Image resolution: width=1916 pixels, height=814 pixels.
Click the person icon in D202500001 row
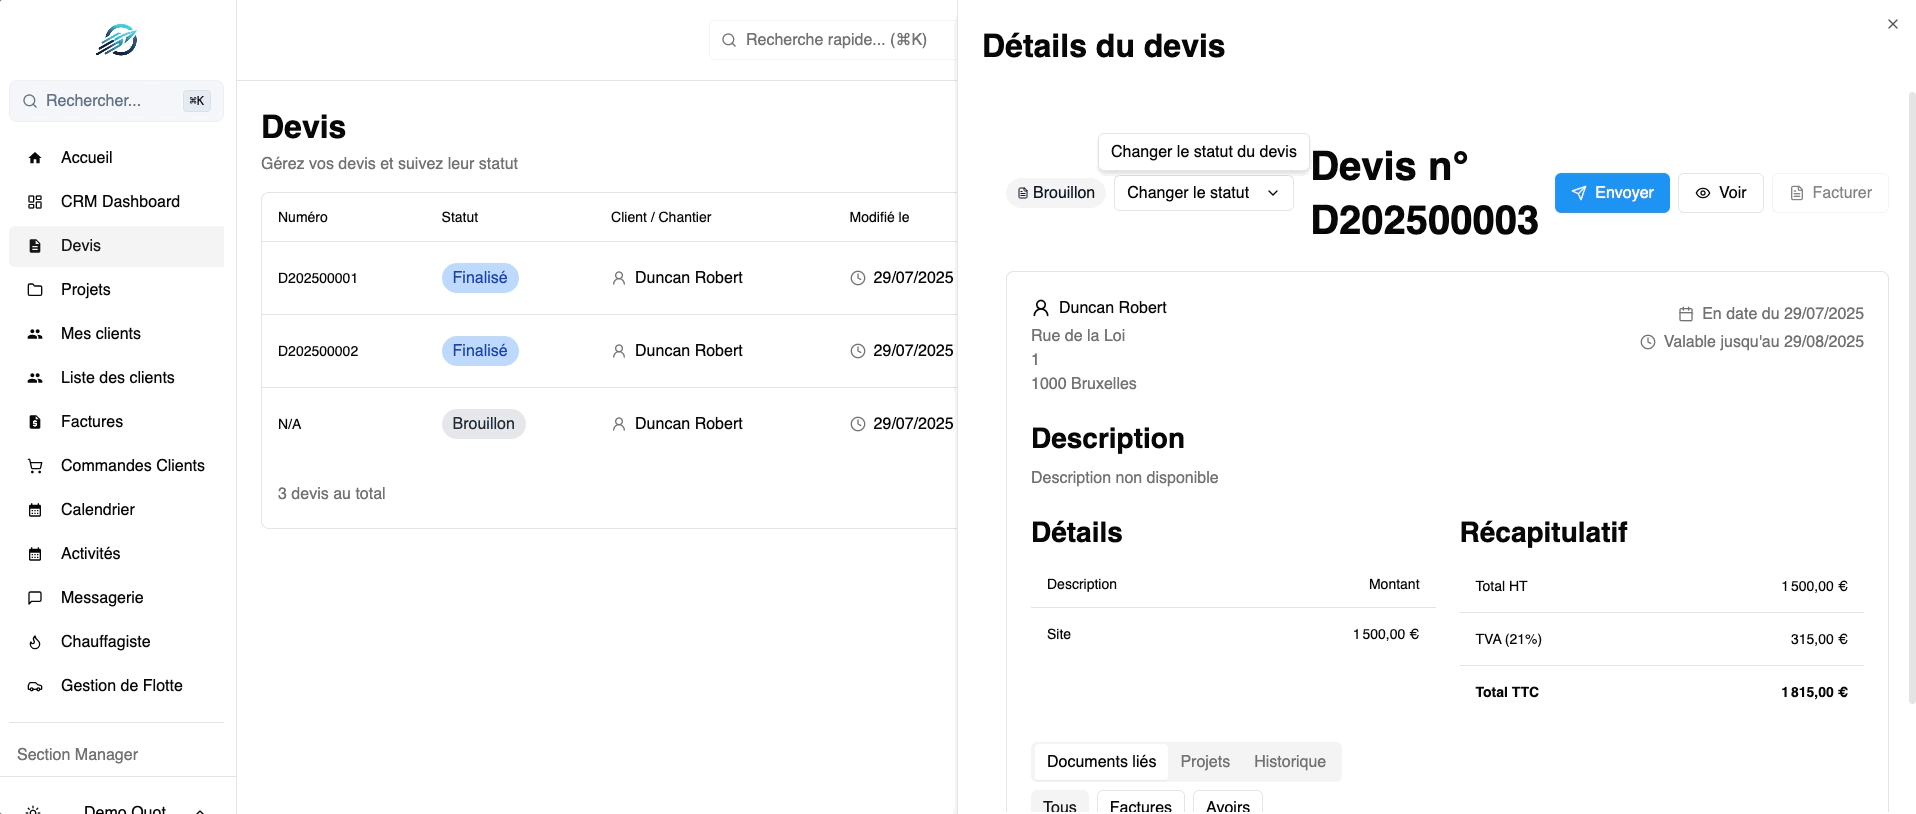(x=619, y=278)
